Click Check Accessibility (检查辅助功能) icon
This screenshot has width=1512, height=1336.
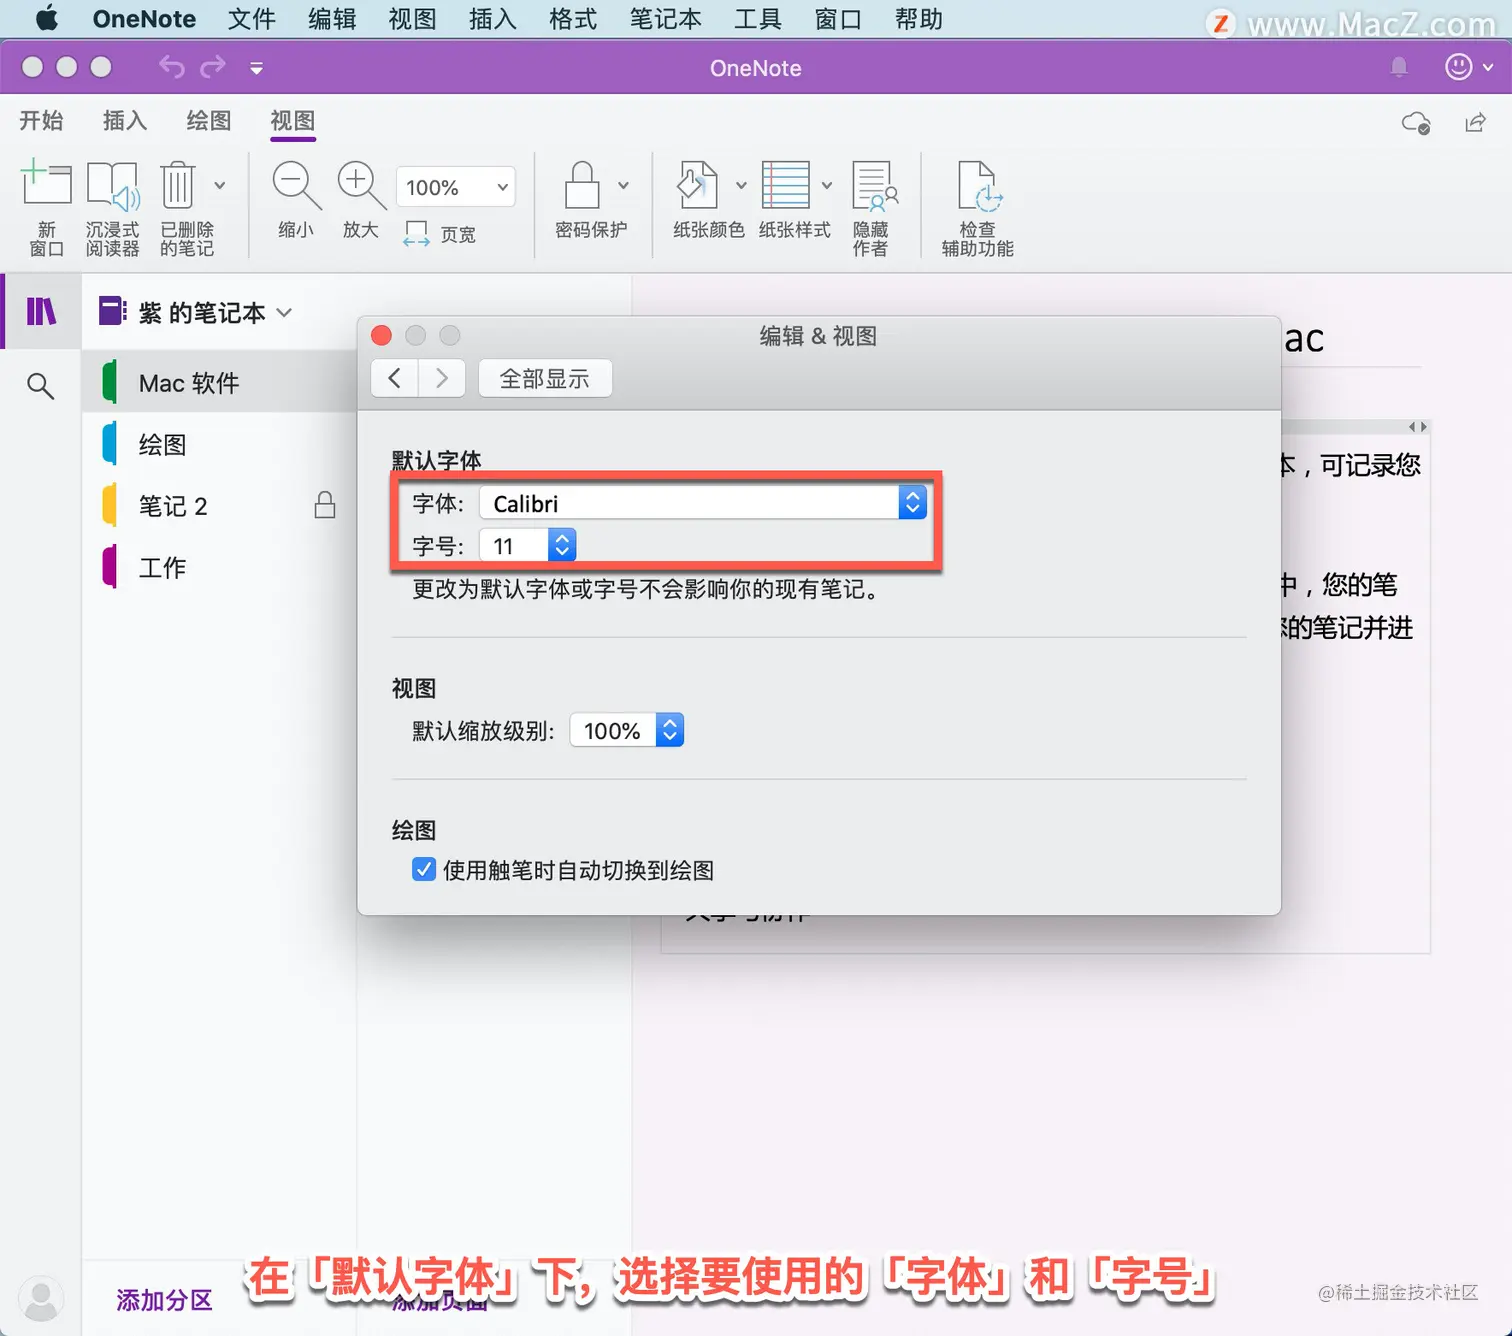point(978,186)
